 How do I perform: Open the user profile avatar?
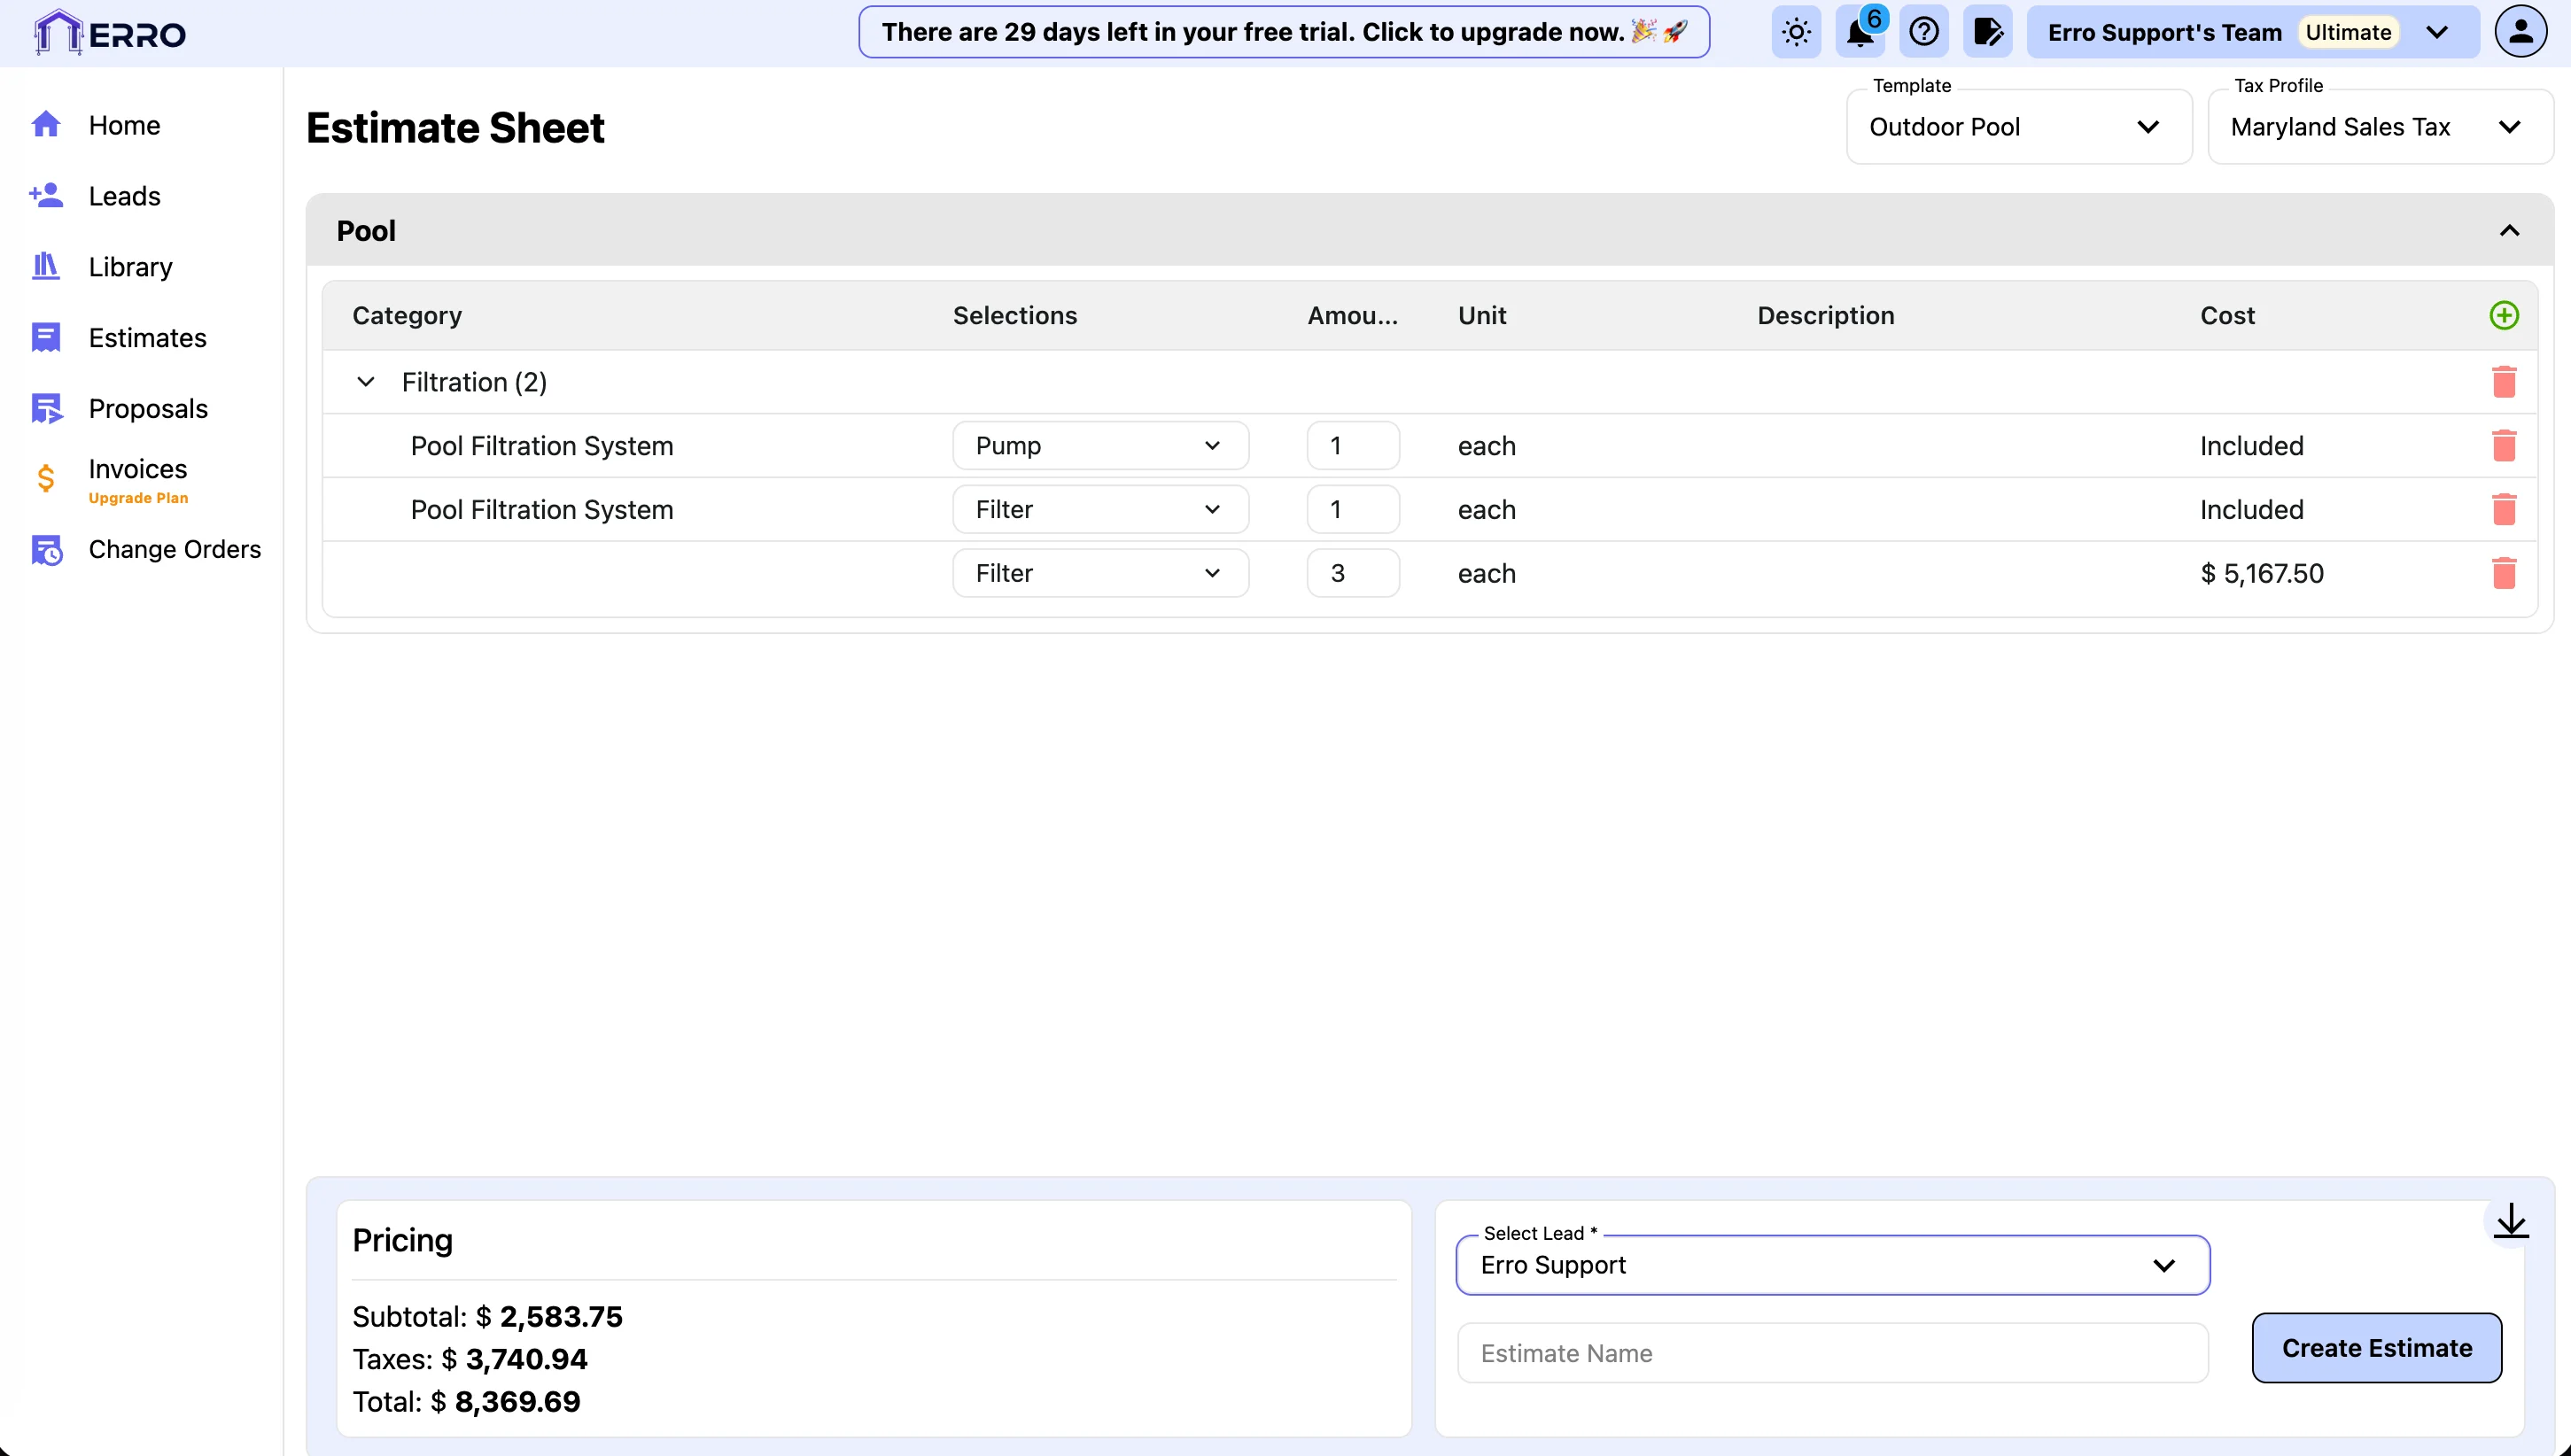pyautogui.click(x=2520, y=32)
